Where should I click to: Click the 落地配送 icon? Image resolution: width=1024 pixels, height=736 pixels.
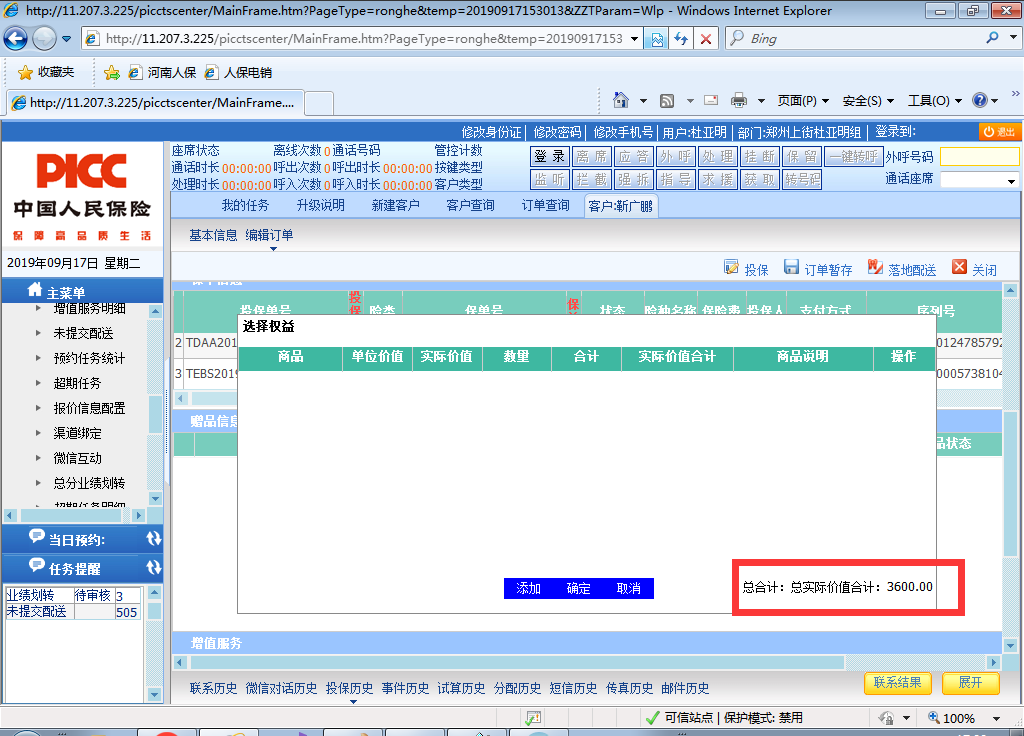(875, 267)
